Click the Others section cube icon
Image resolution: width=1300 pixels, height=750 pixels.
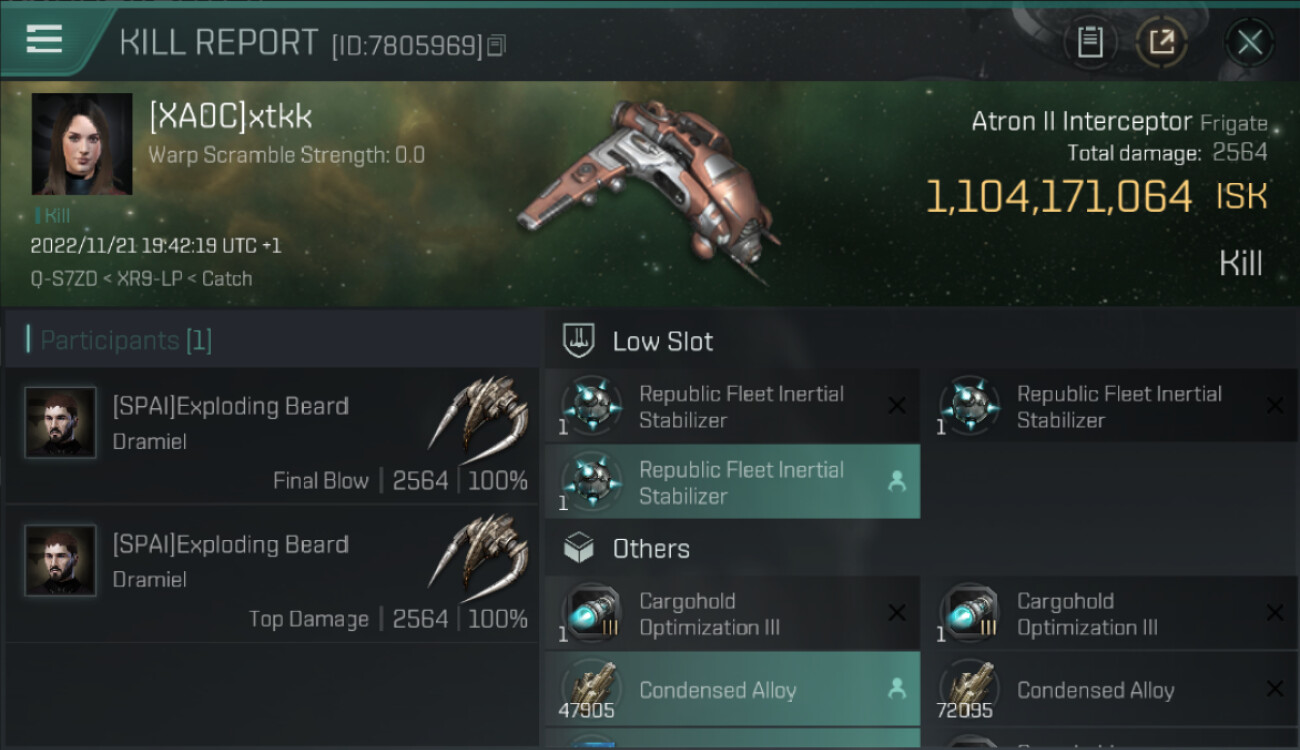point(579,548)
